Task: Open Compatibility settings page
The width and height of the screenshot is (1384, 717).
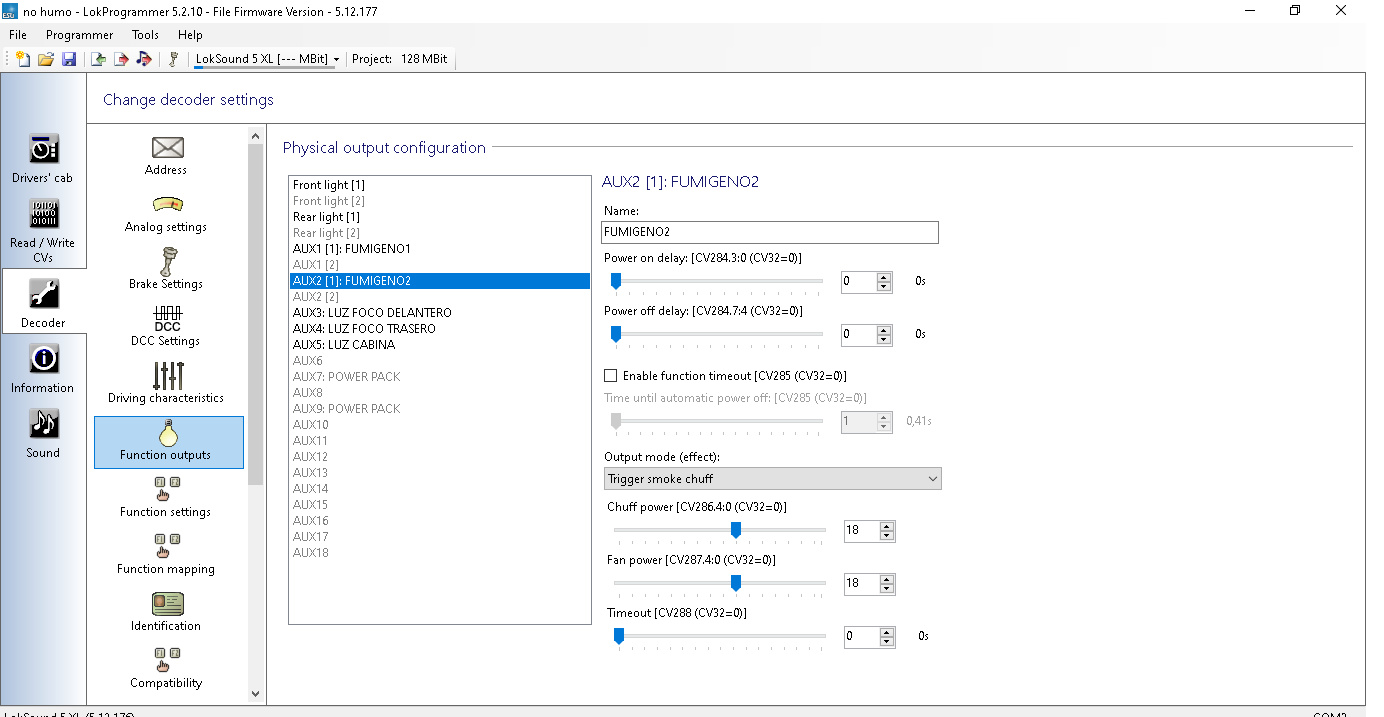Action: click(166, 669)
